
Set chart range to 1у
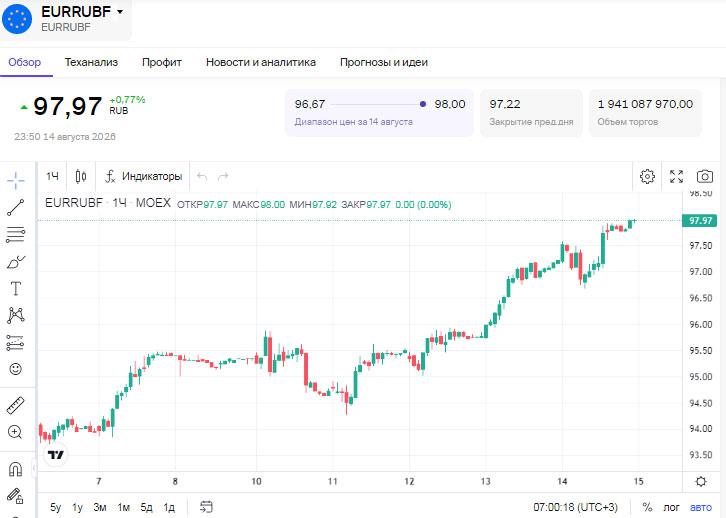77,507
